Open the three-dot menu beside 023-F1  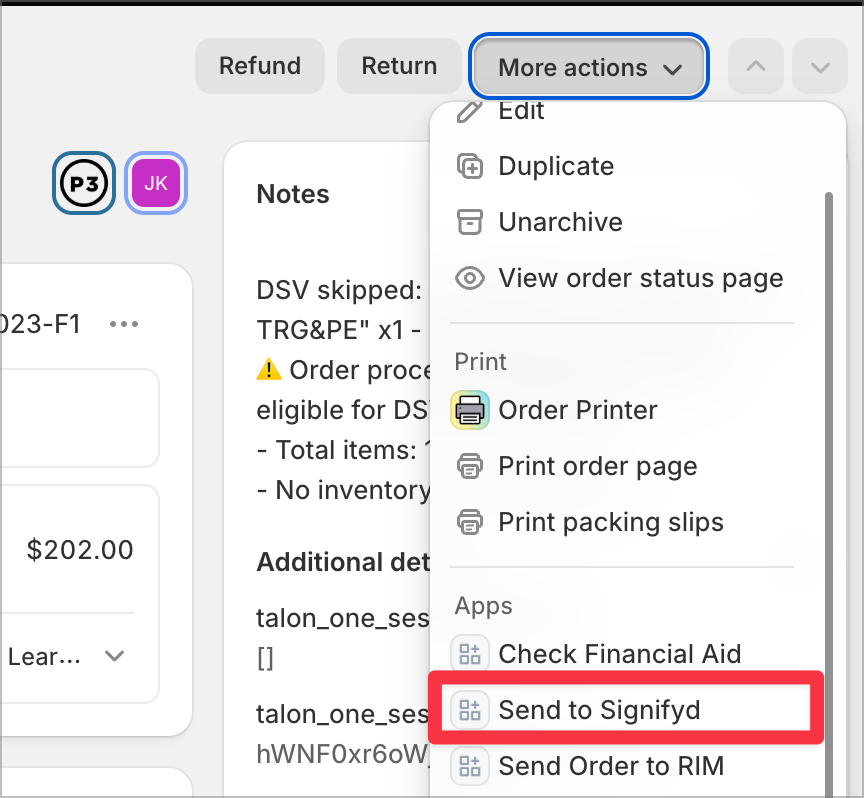coord(124,324)
